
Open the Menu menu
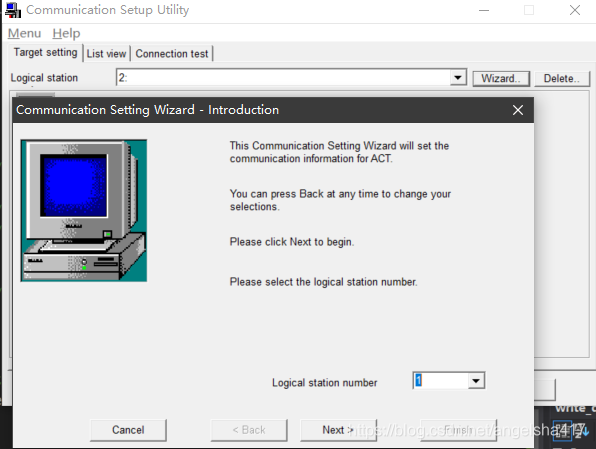point(24,33)
